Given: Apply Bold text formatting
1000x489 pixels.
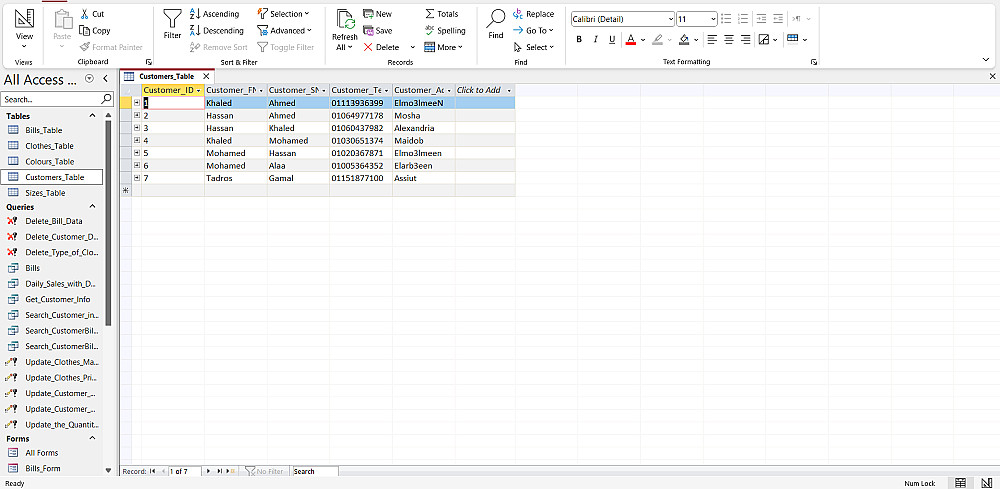Looking at the screenshot, I should [579, 40].
